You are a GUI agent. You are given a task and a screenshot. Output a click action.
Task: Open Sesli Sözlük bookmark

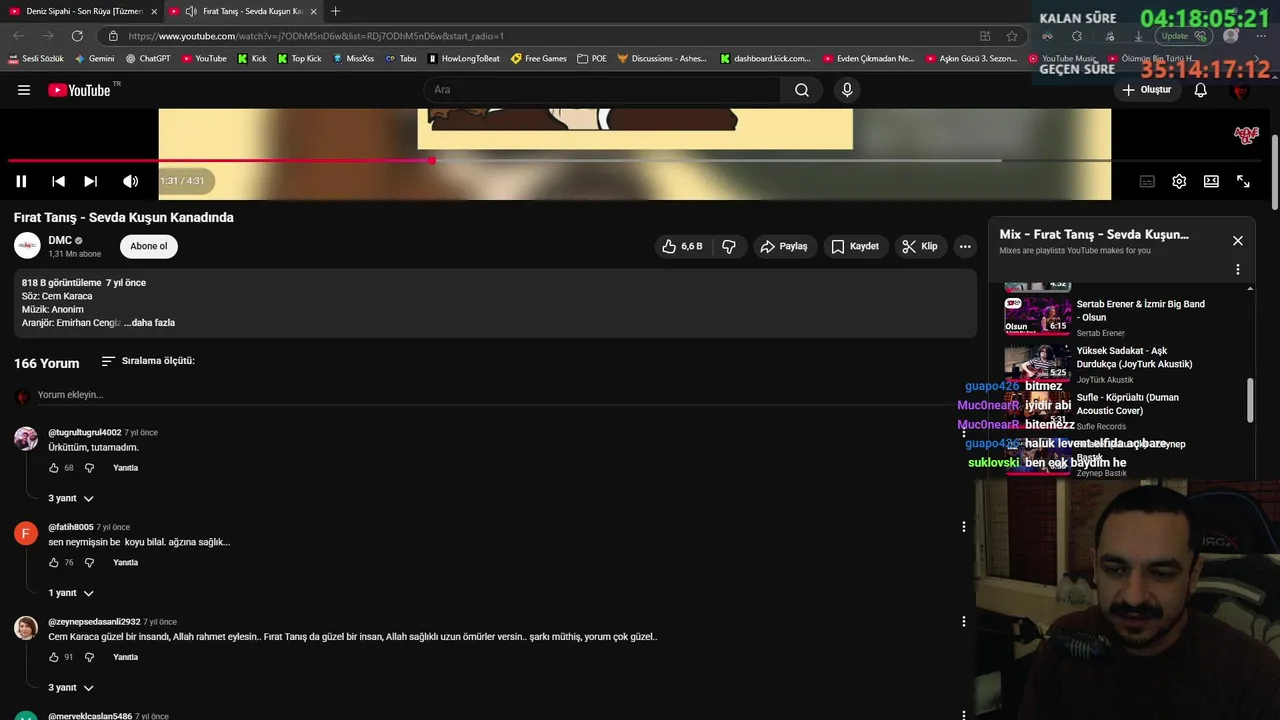coord(36,59)
